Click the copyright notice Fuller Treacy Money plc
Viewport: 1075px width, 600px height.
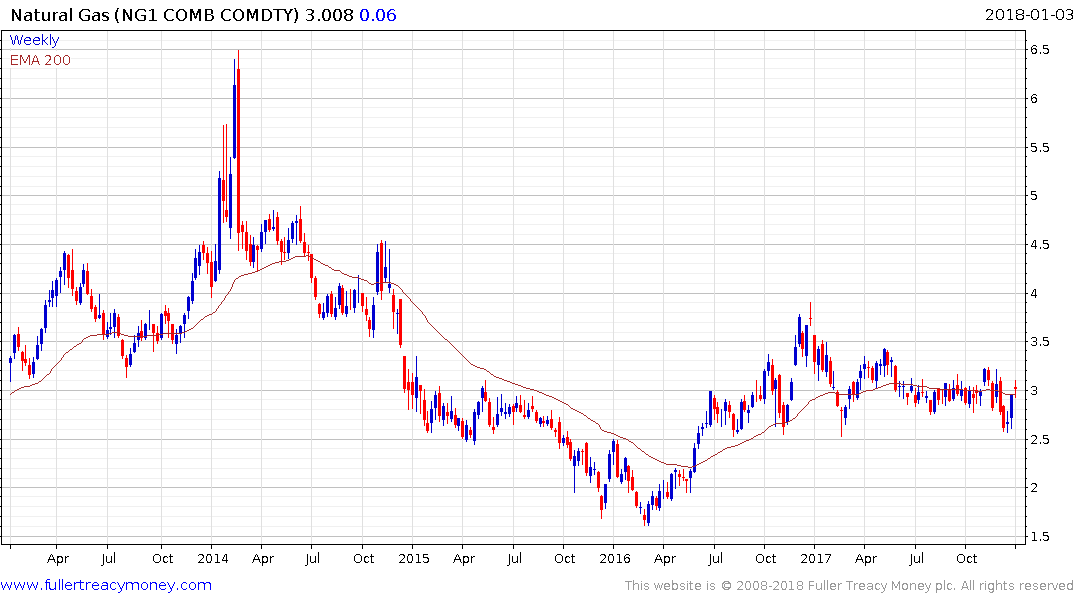849,586
